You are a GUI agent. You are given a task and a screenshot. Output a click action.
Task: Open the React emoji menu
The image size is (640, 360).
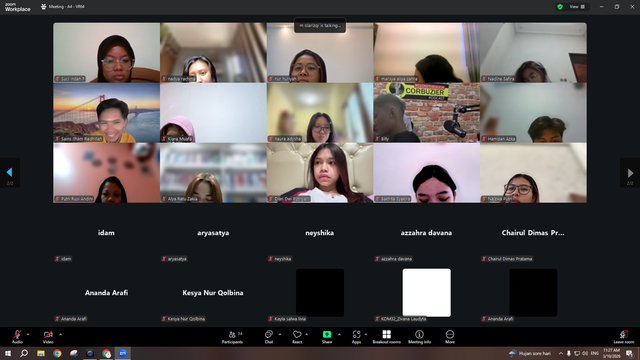pos(297,337)
